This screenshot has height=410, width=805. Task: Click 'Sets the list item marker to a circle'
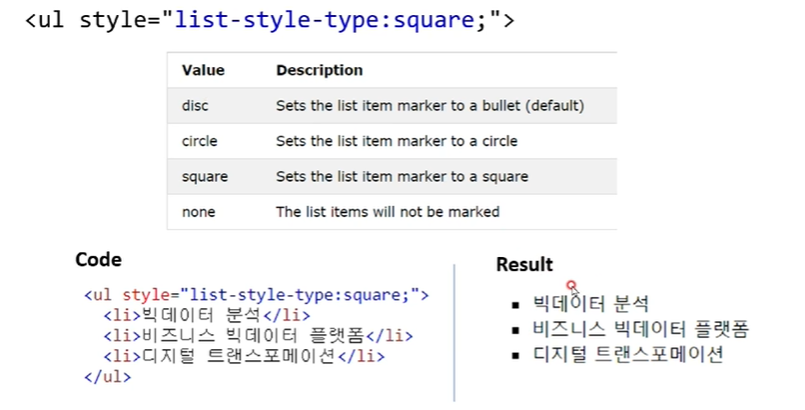pos(397,141)
